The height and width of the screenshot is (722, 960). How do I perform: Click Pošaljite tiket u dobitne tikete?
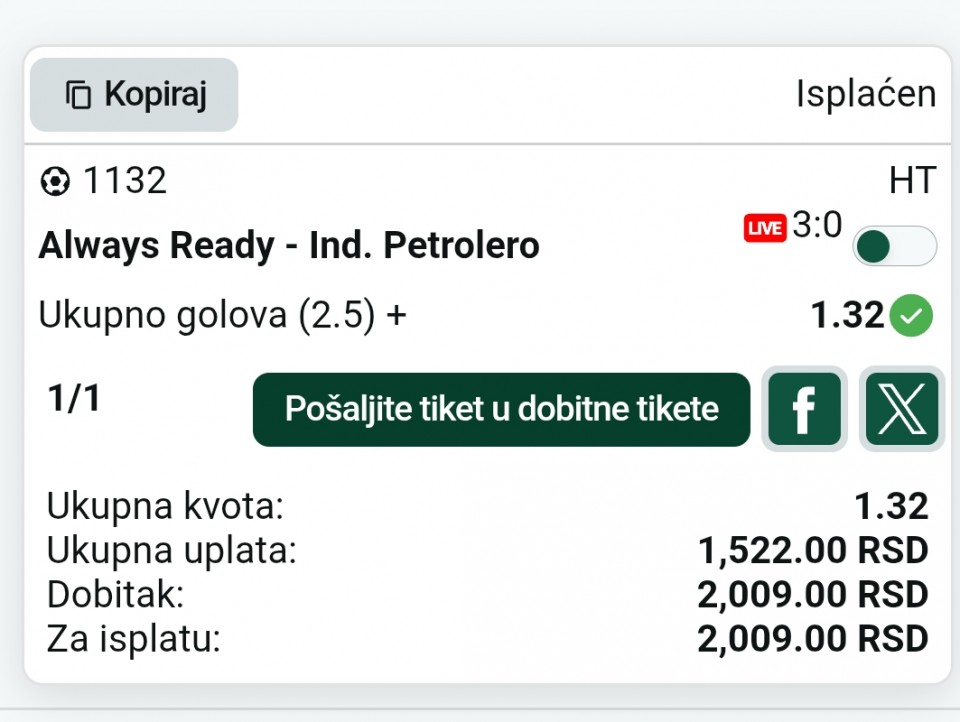[501, 409]
